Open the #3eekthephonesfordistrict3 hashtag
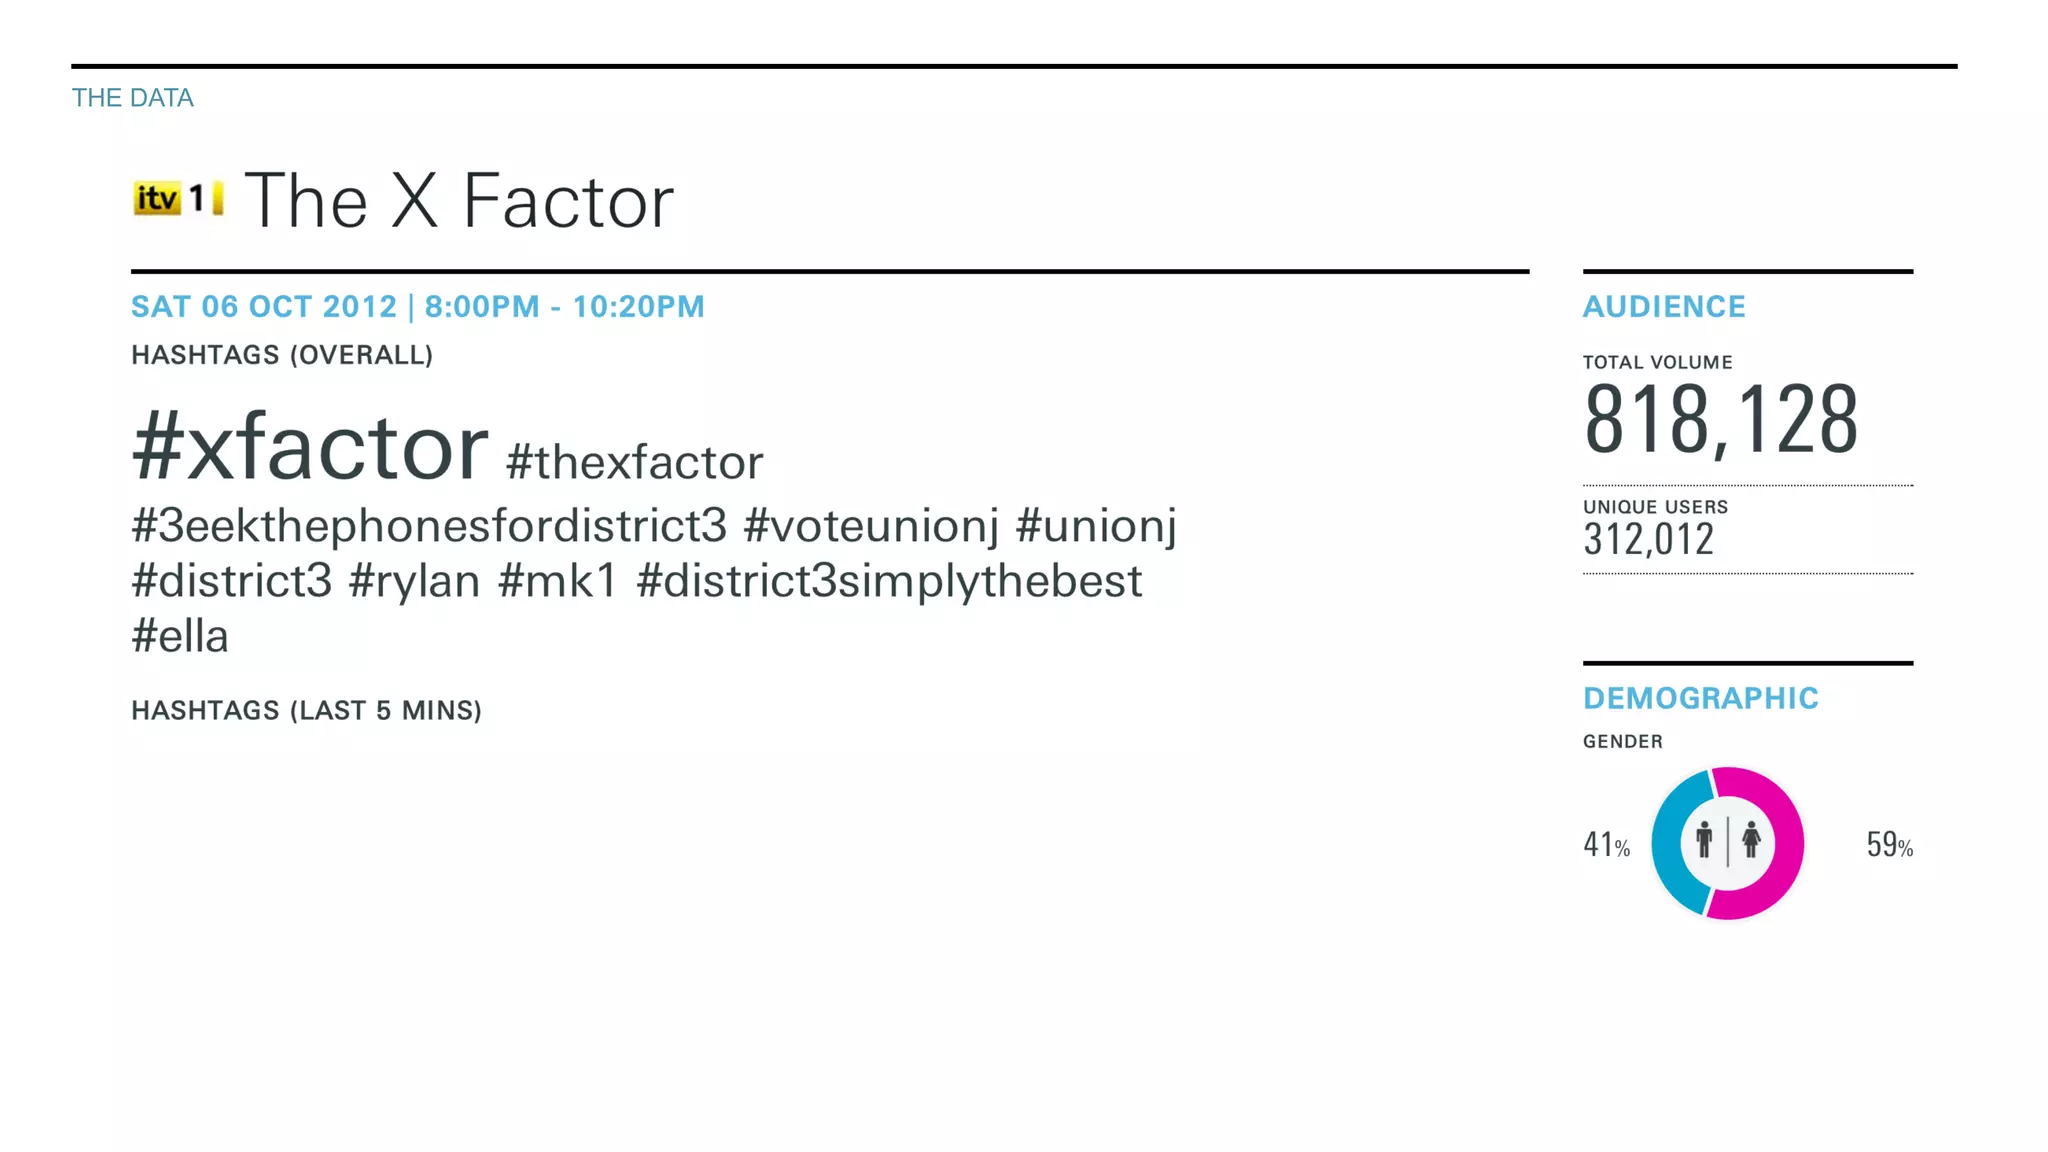The width and height of the screenshot is (2048, 1152). click(x=429, y=526)
